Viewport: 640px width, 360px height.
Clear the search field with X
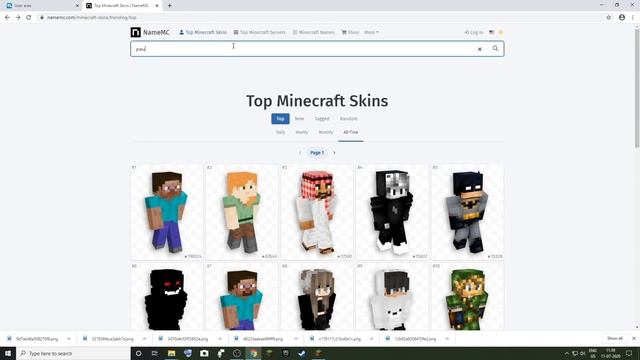(480, 49)
